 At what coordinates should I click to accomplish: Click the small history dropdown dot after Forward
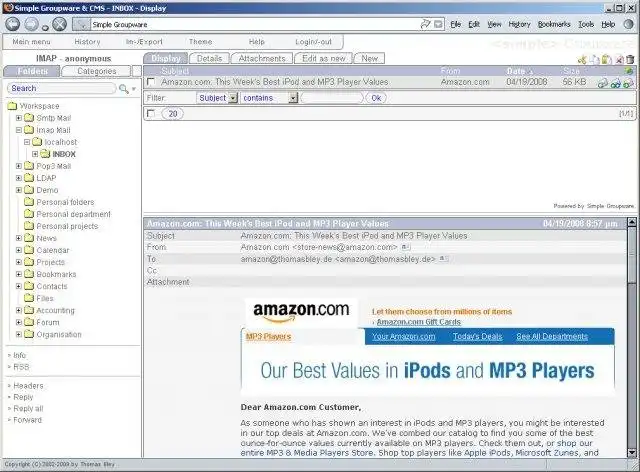click(45, 28)
